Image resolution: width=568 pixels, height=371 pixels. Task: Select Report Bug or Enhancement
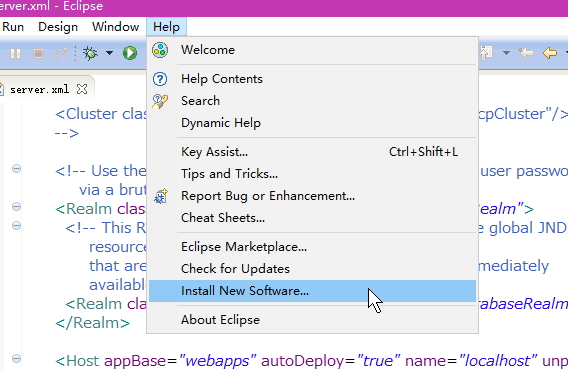pos(312,196)
